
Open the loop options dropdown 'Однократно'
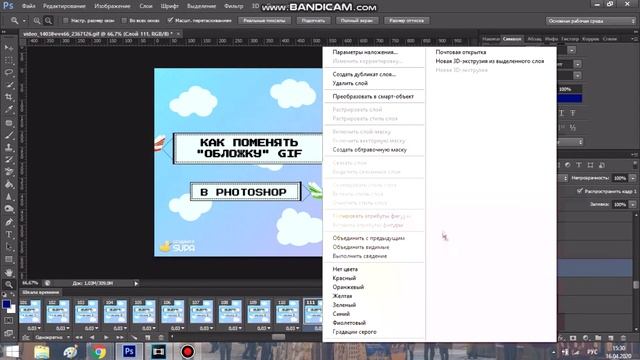[x=52, y=338]
